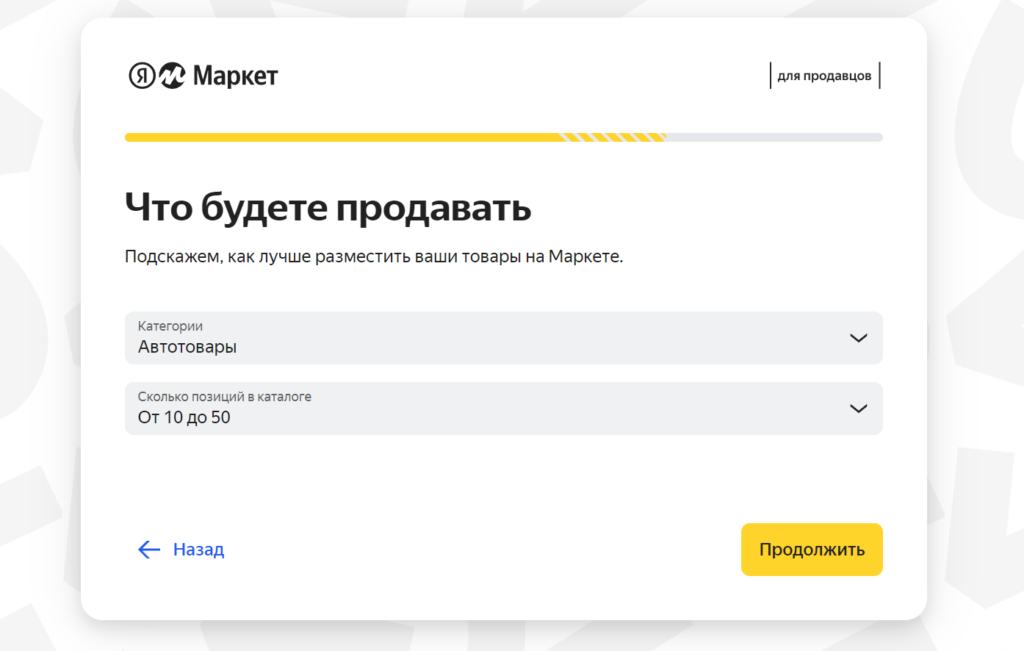Screen dimensions: 1024x651
Task: Open the Категории dropdown showing Автотовары
Action: click(x=504, y=338)
